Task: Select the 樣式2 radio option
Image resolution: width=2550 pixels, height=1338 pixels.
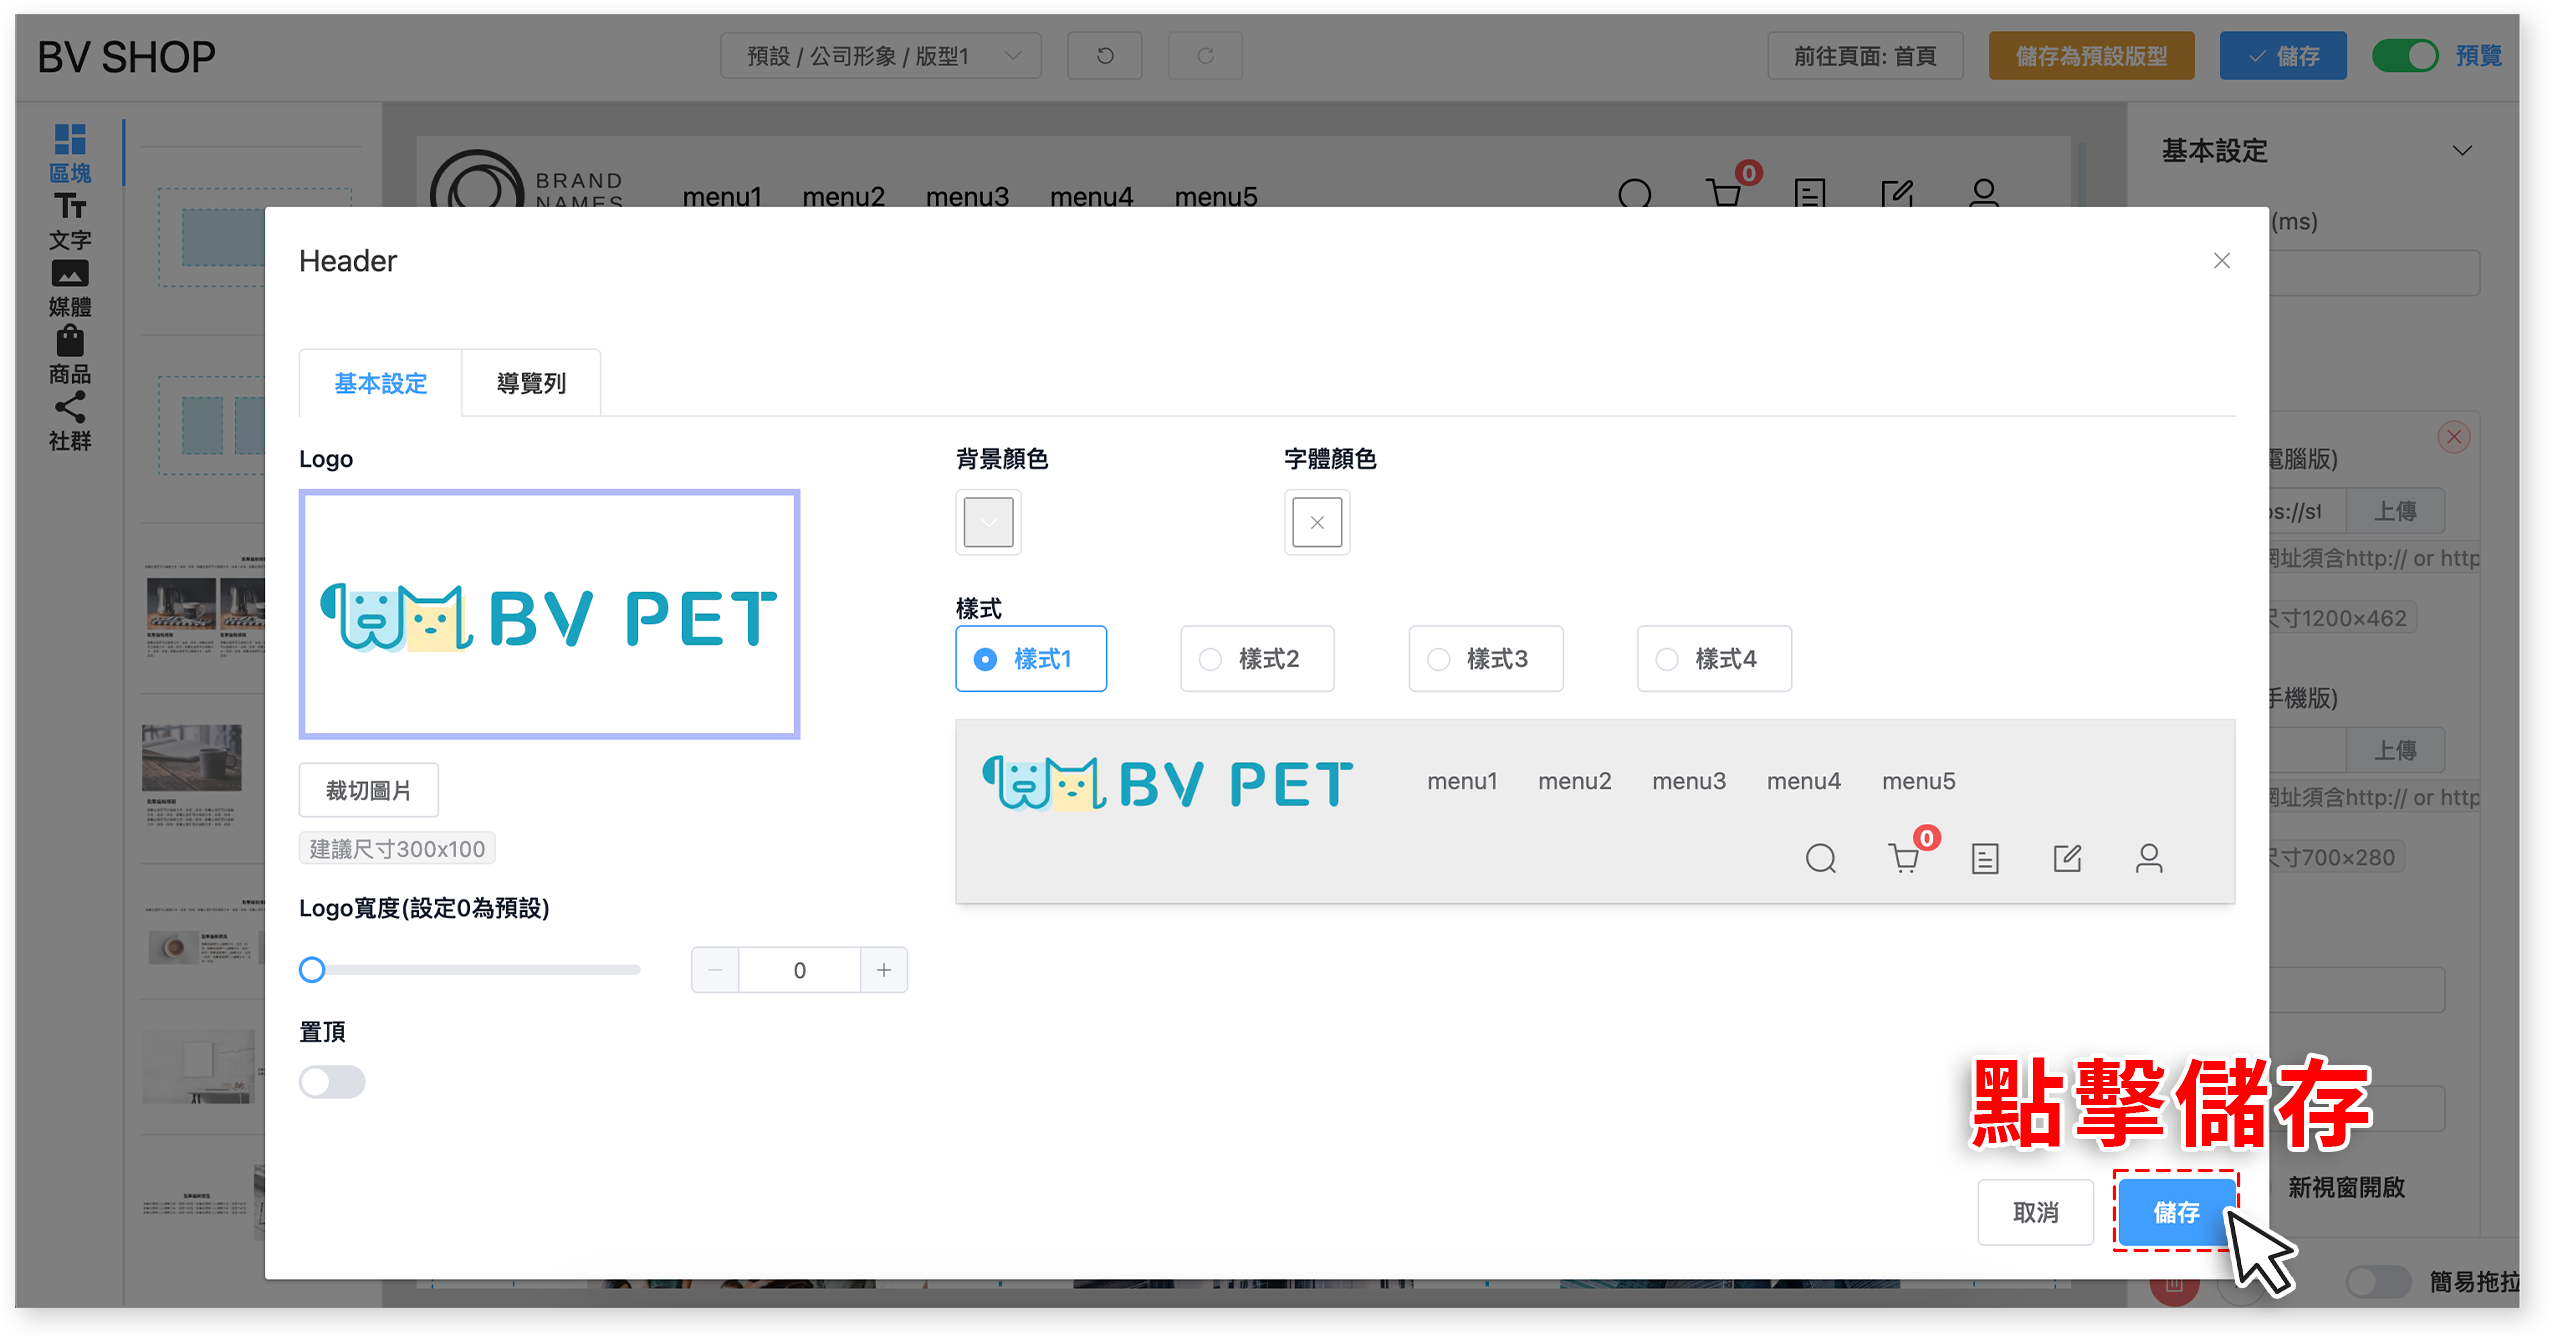Action: 1257,659
